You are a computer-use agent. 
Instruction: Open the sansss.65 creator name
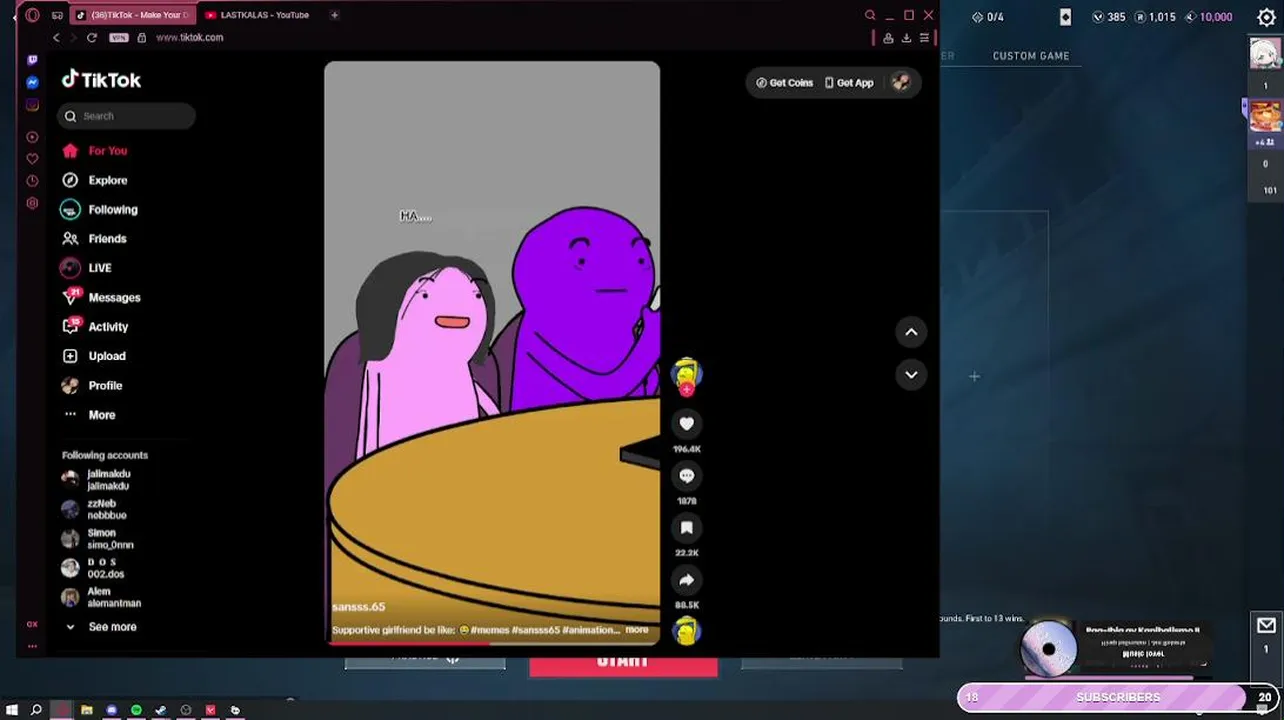(358, 607)
